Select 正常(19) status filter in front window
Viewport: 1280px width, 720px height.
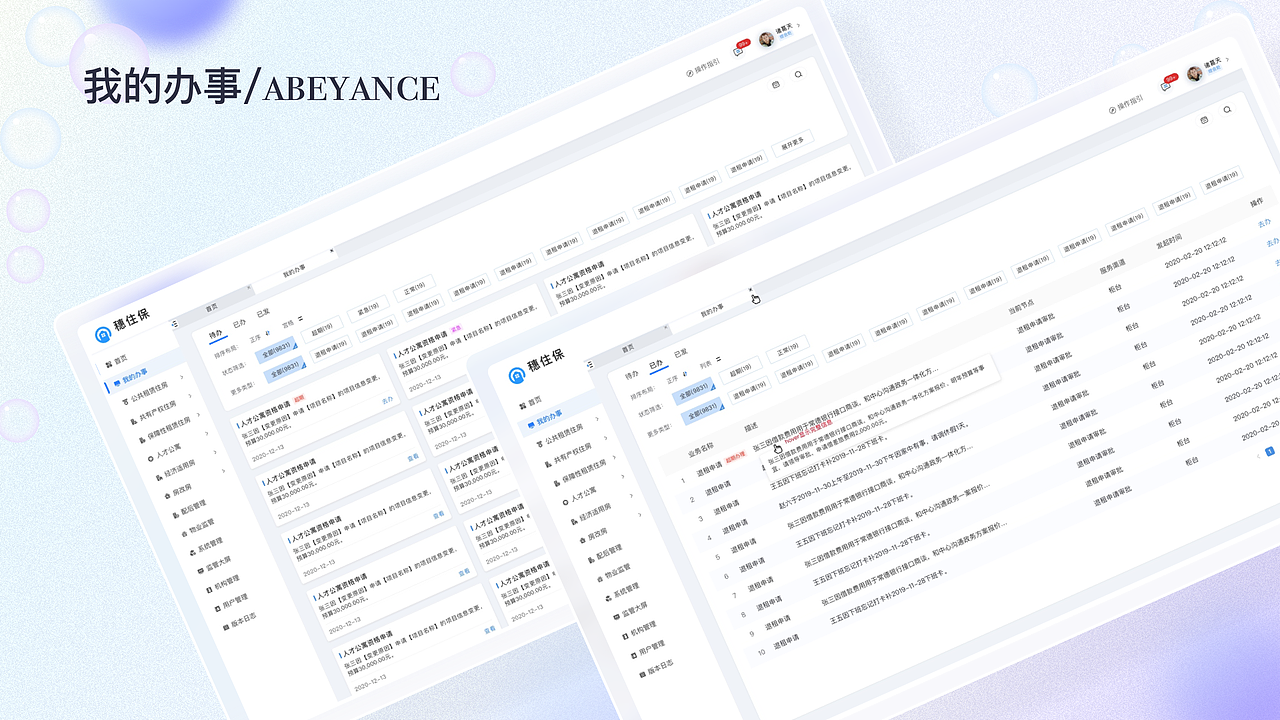tap(787, 348)
